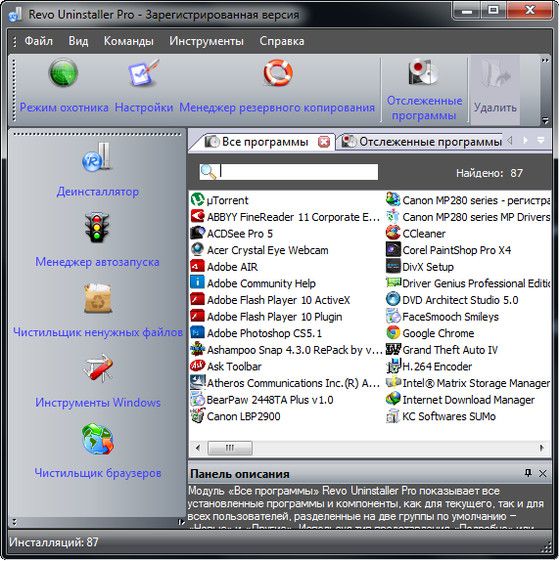
Task: Select Internet Download Manager entry
Action: tap(460, 400)
